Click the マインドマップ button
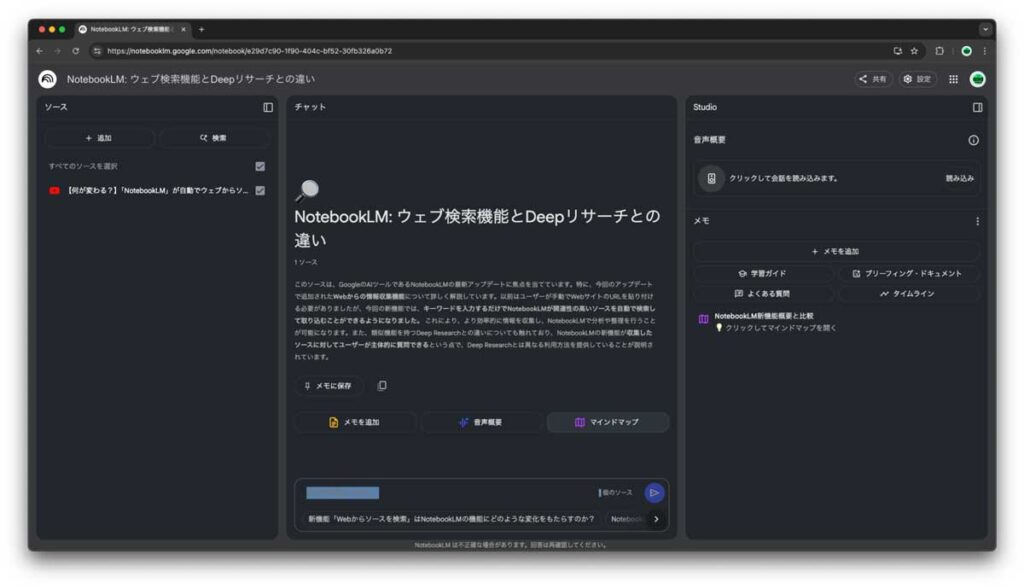1024x588 pixels. (x=607, y=422)
